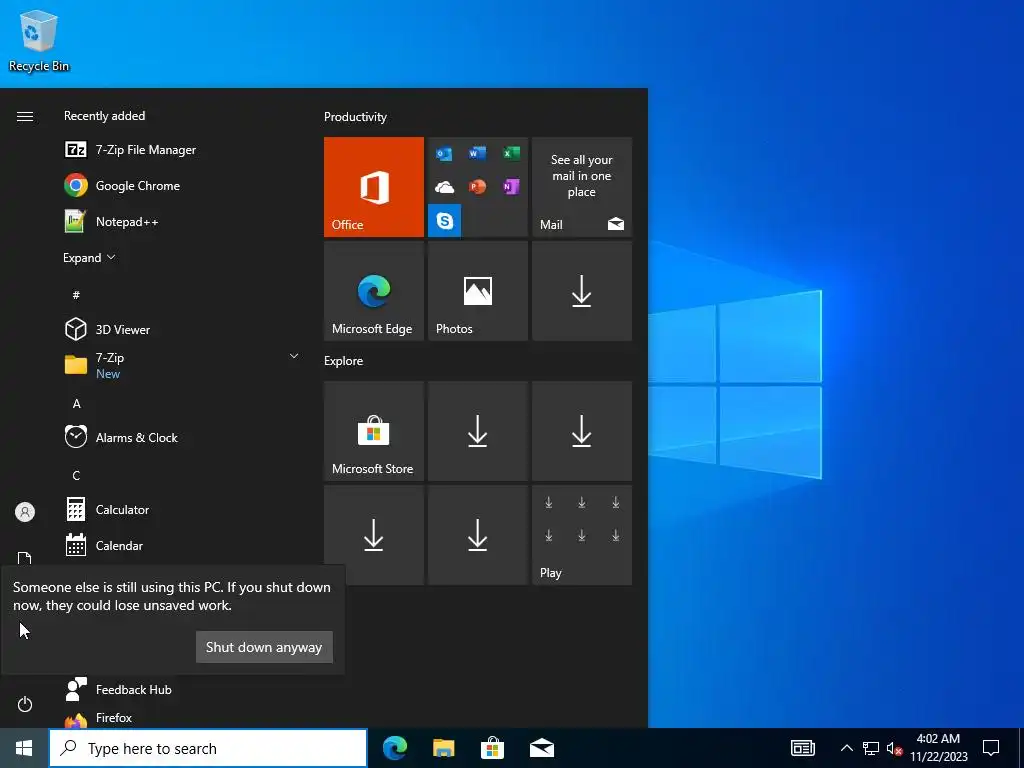The image size is (1024, 768).
Task: Open Microsoft Edge from the taskbar
Action: point(394,748)
